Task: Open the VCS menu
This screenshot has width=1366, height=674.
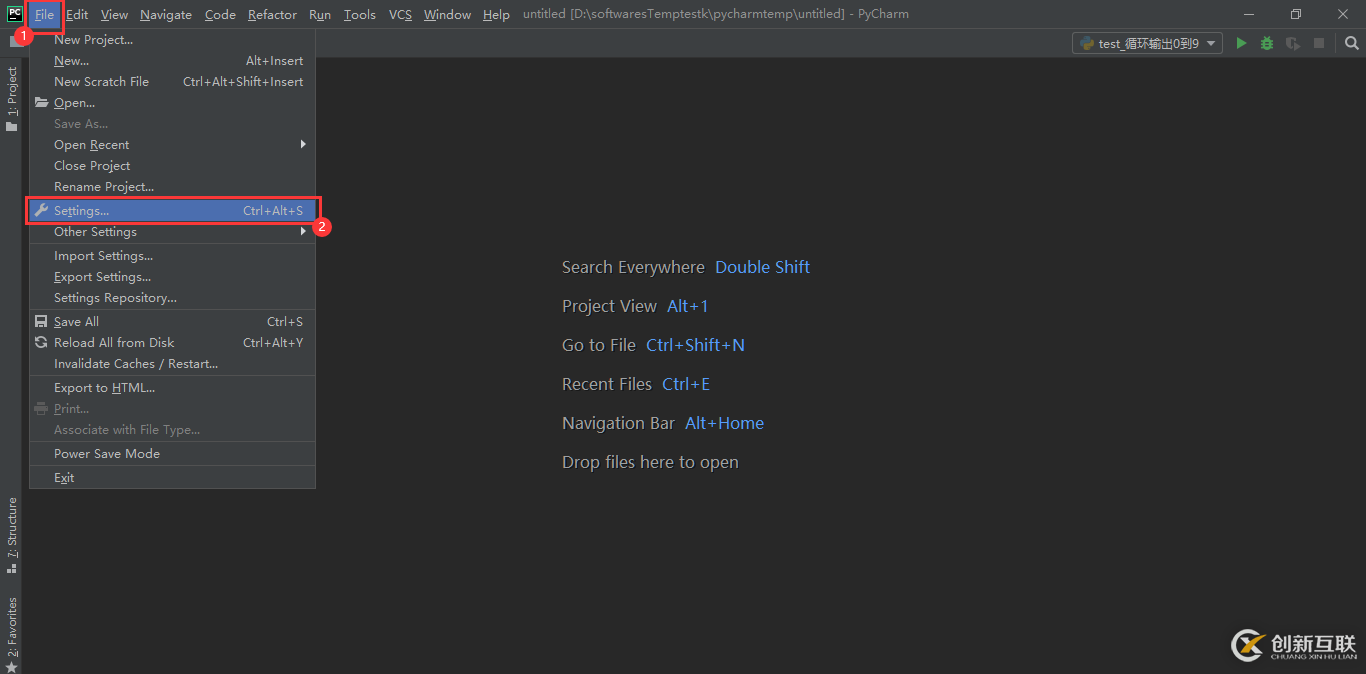Action: click(400, 14)
